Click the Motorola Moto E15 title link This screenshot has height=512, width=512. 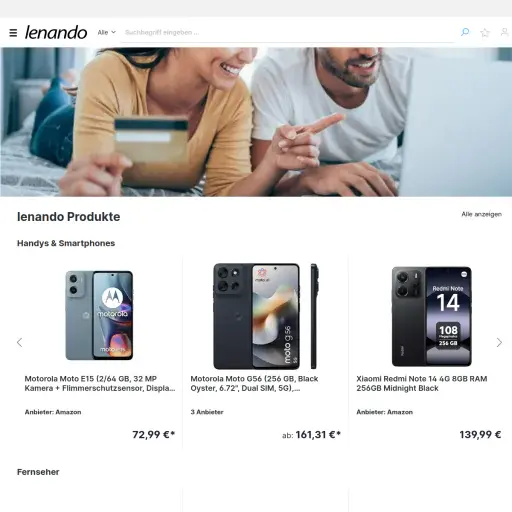100,383
